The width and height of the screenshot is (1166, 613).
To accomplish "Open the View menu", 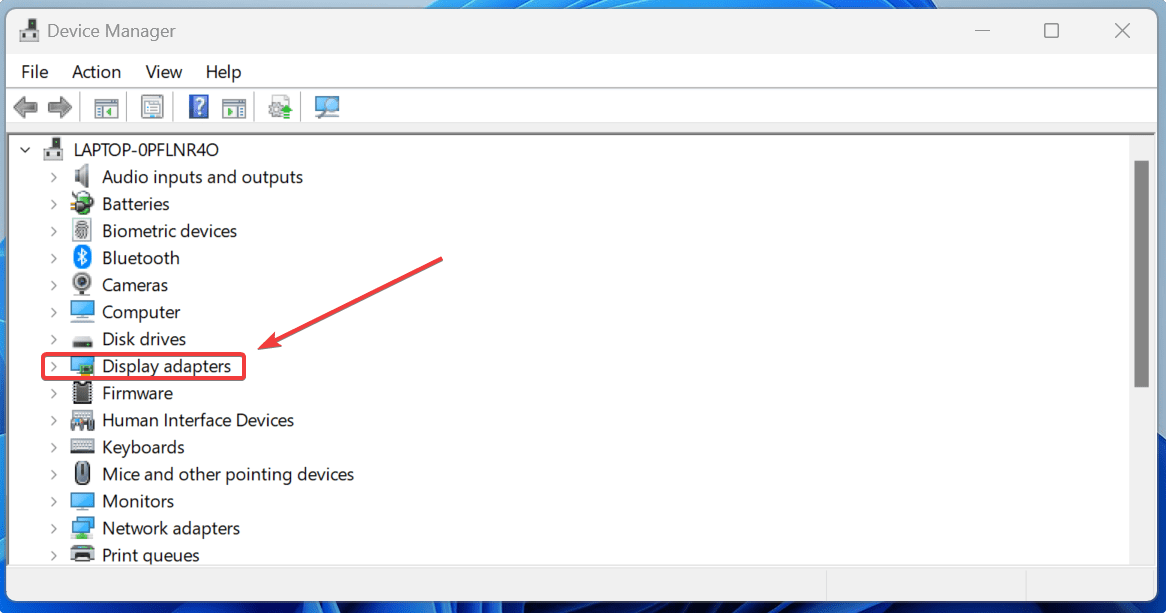I will [163, 71].
